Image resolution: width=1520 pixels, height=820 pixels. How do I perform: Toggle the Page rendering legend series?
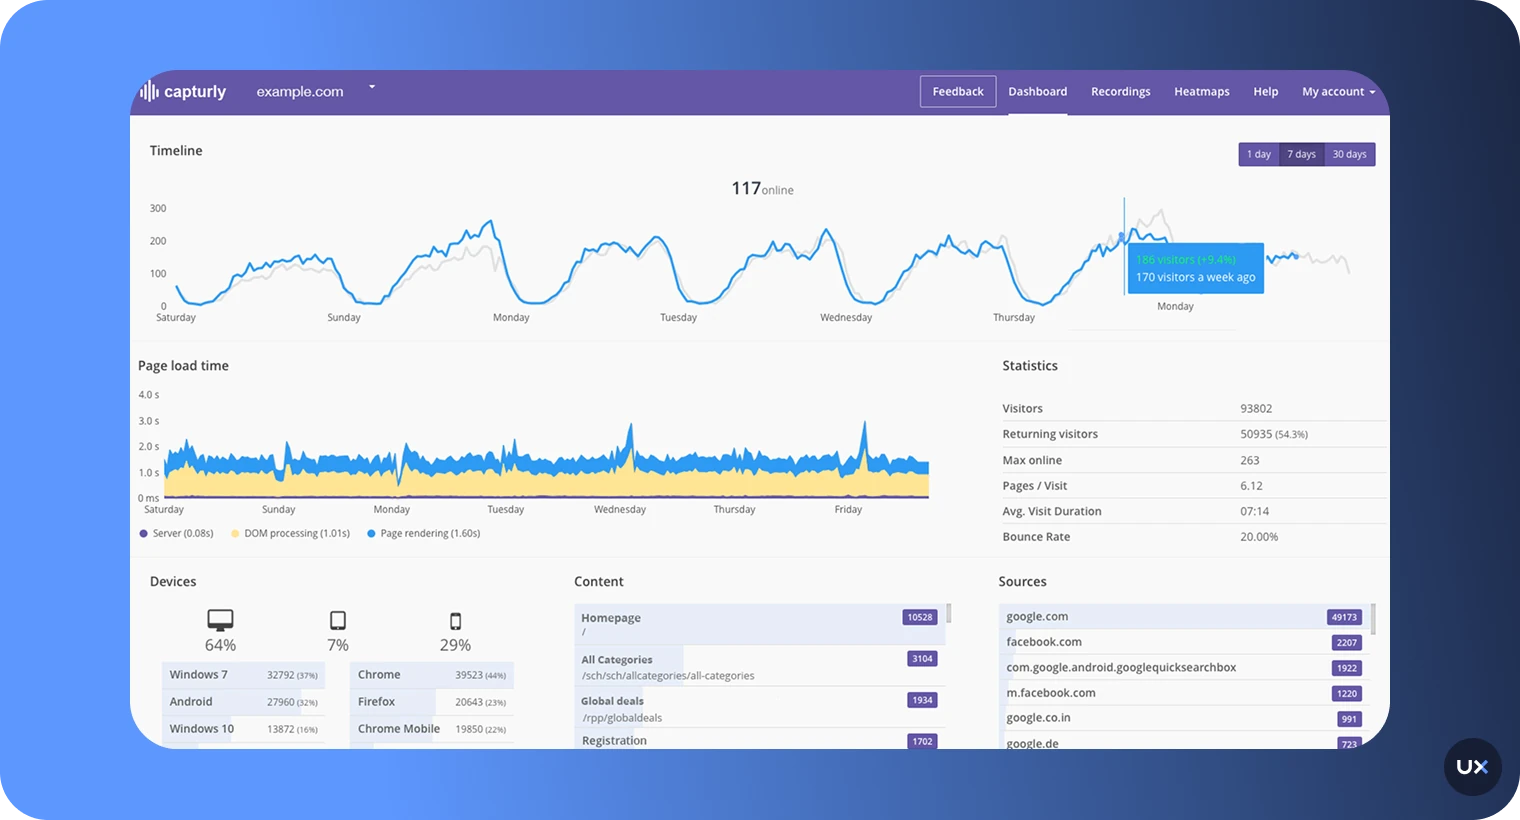click(424, 534)
